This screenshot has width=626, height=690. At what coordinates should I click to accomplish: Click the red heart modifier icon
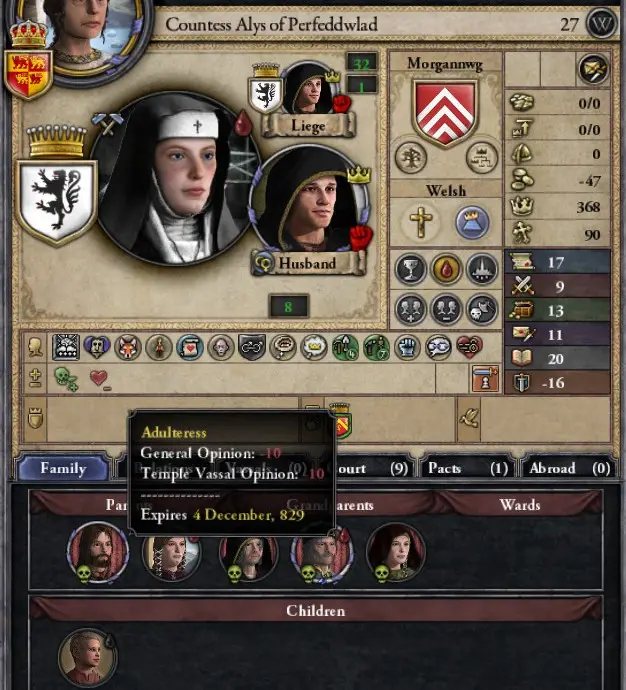(x=100, y=379)
